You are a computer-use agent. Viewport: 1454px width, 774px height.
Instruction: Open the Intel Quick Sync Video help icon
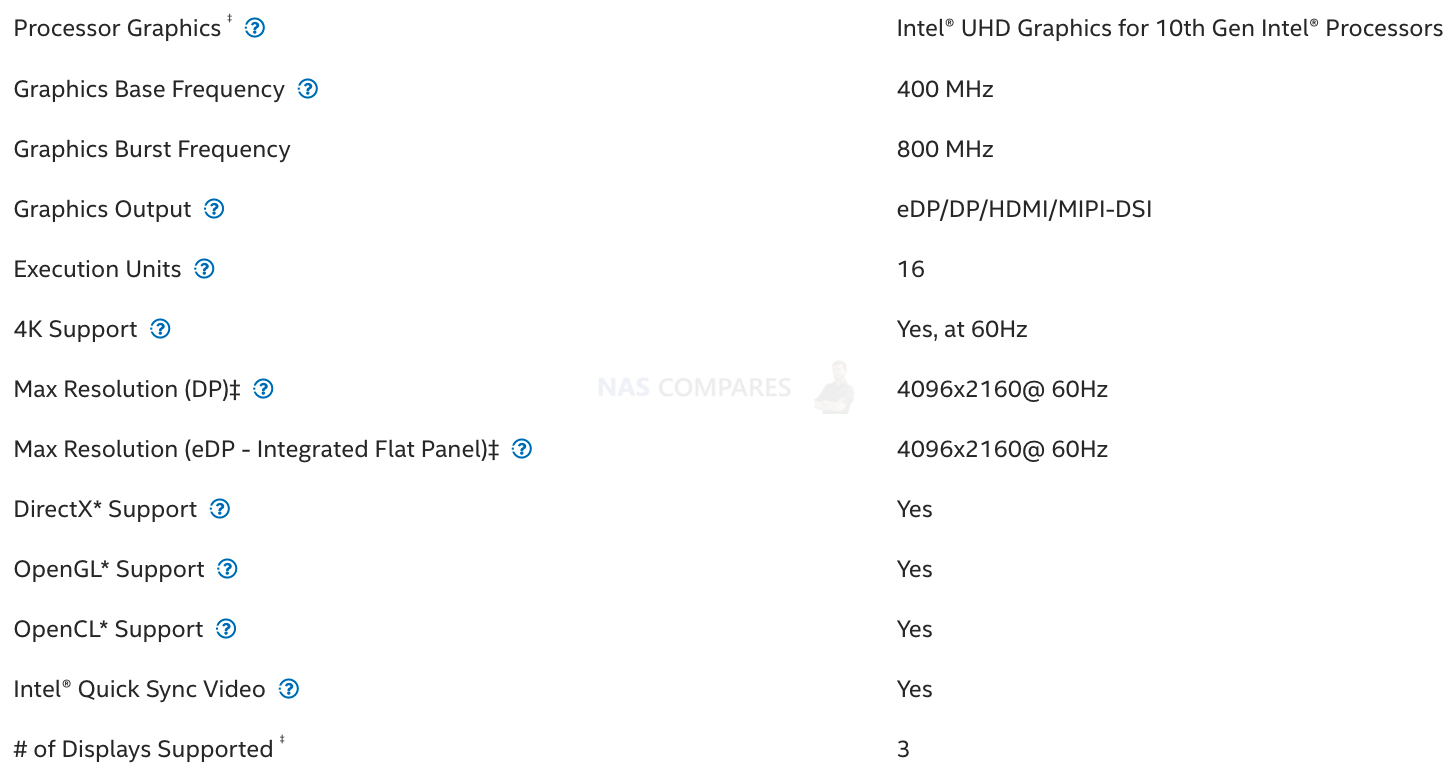[289, 688]
